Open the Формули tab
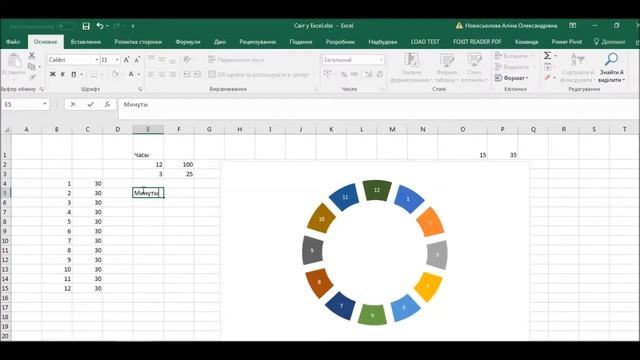 coord(188,42)
